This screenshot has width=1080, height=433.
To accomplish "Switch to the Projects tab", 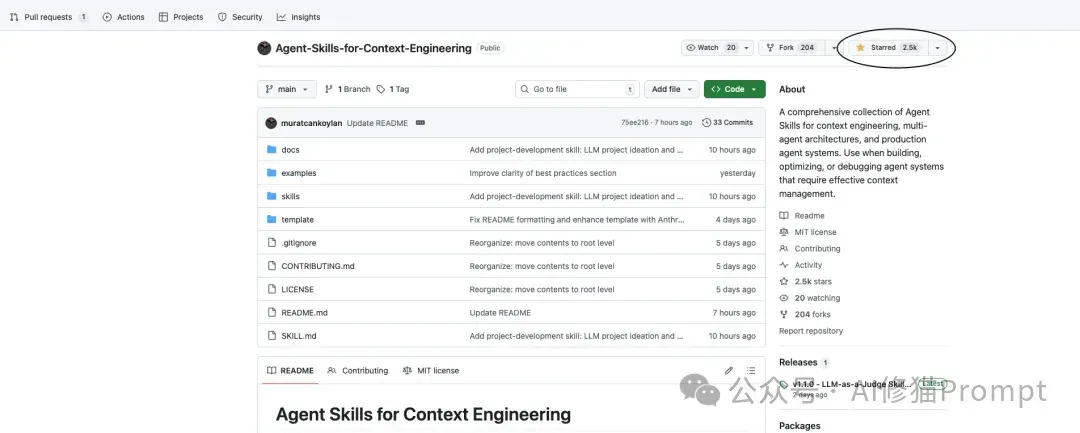I will pos(181,17).
